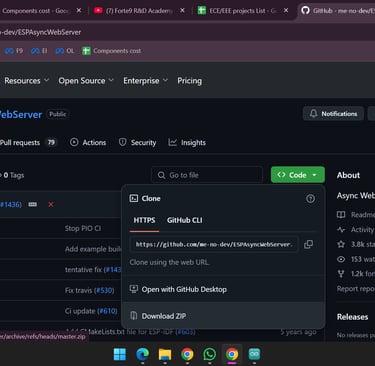This screenshot has height=366, width=375.
Task: Open pull request link #530
Action: [104, 290]
